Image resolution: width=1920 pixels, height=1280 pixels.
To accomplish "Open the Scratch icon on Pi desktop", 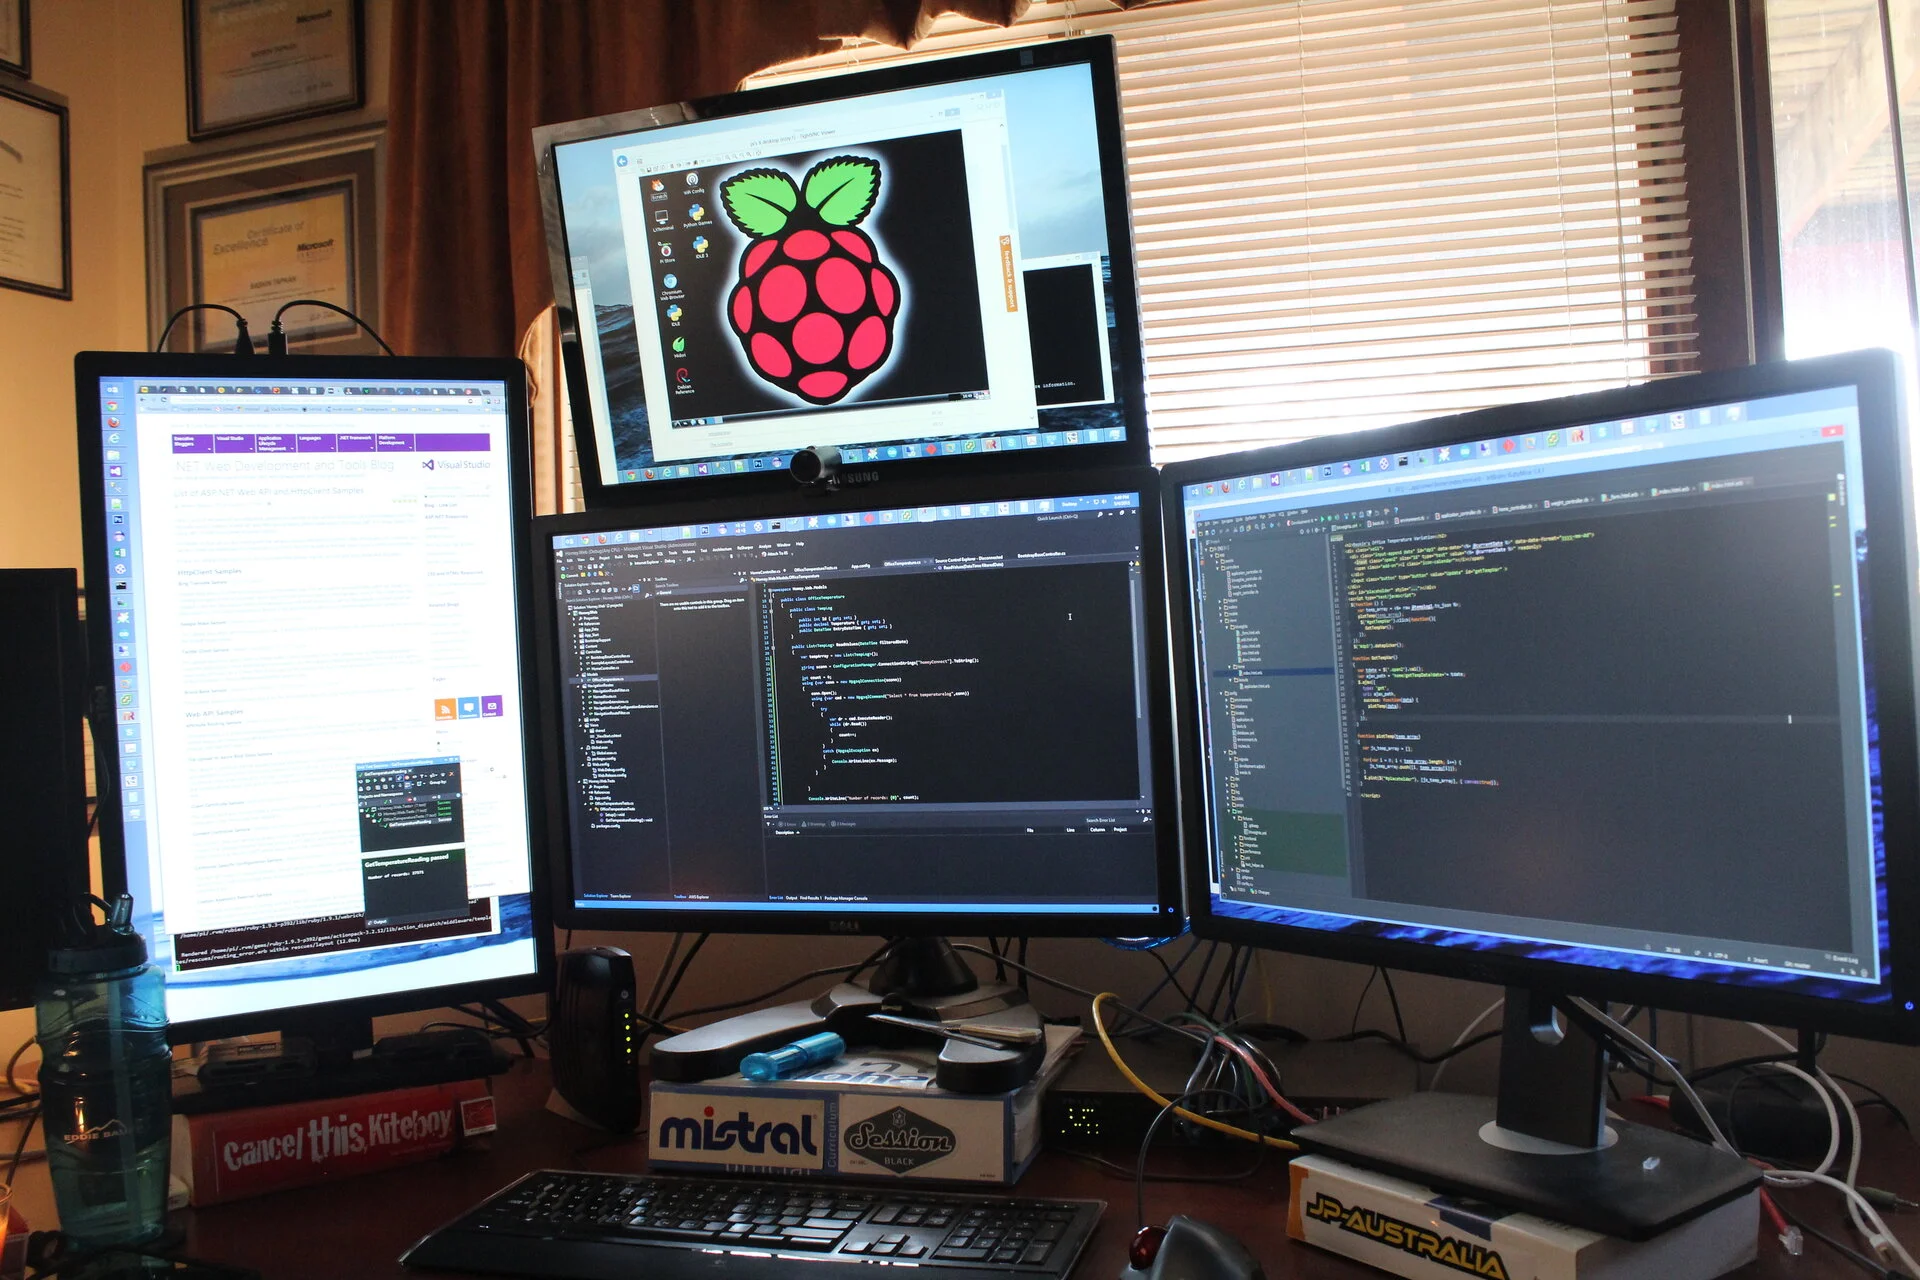I will (x=658, y=187).
